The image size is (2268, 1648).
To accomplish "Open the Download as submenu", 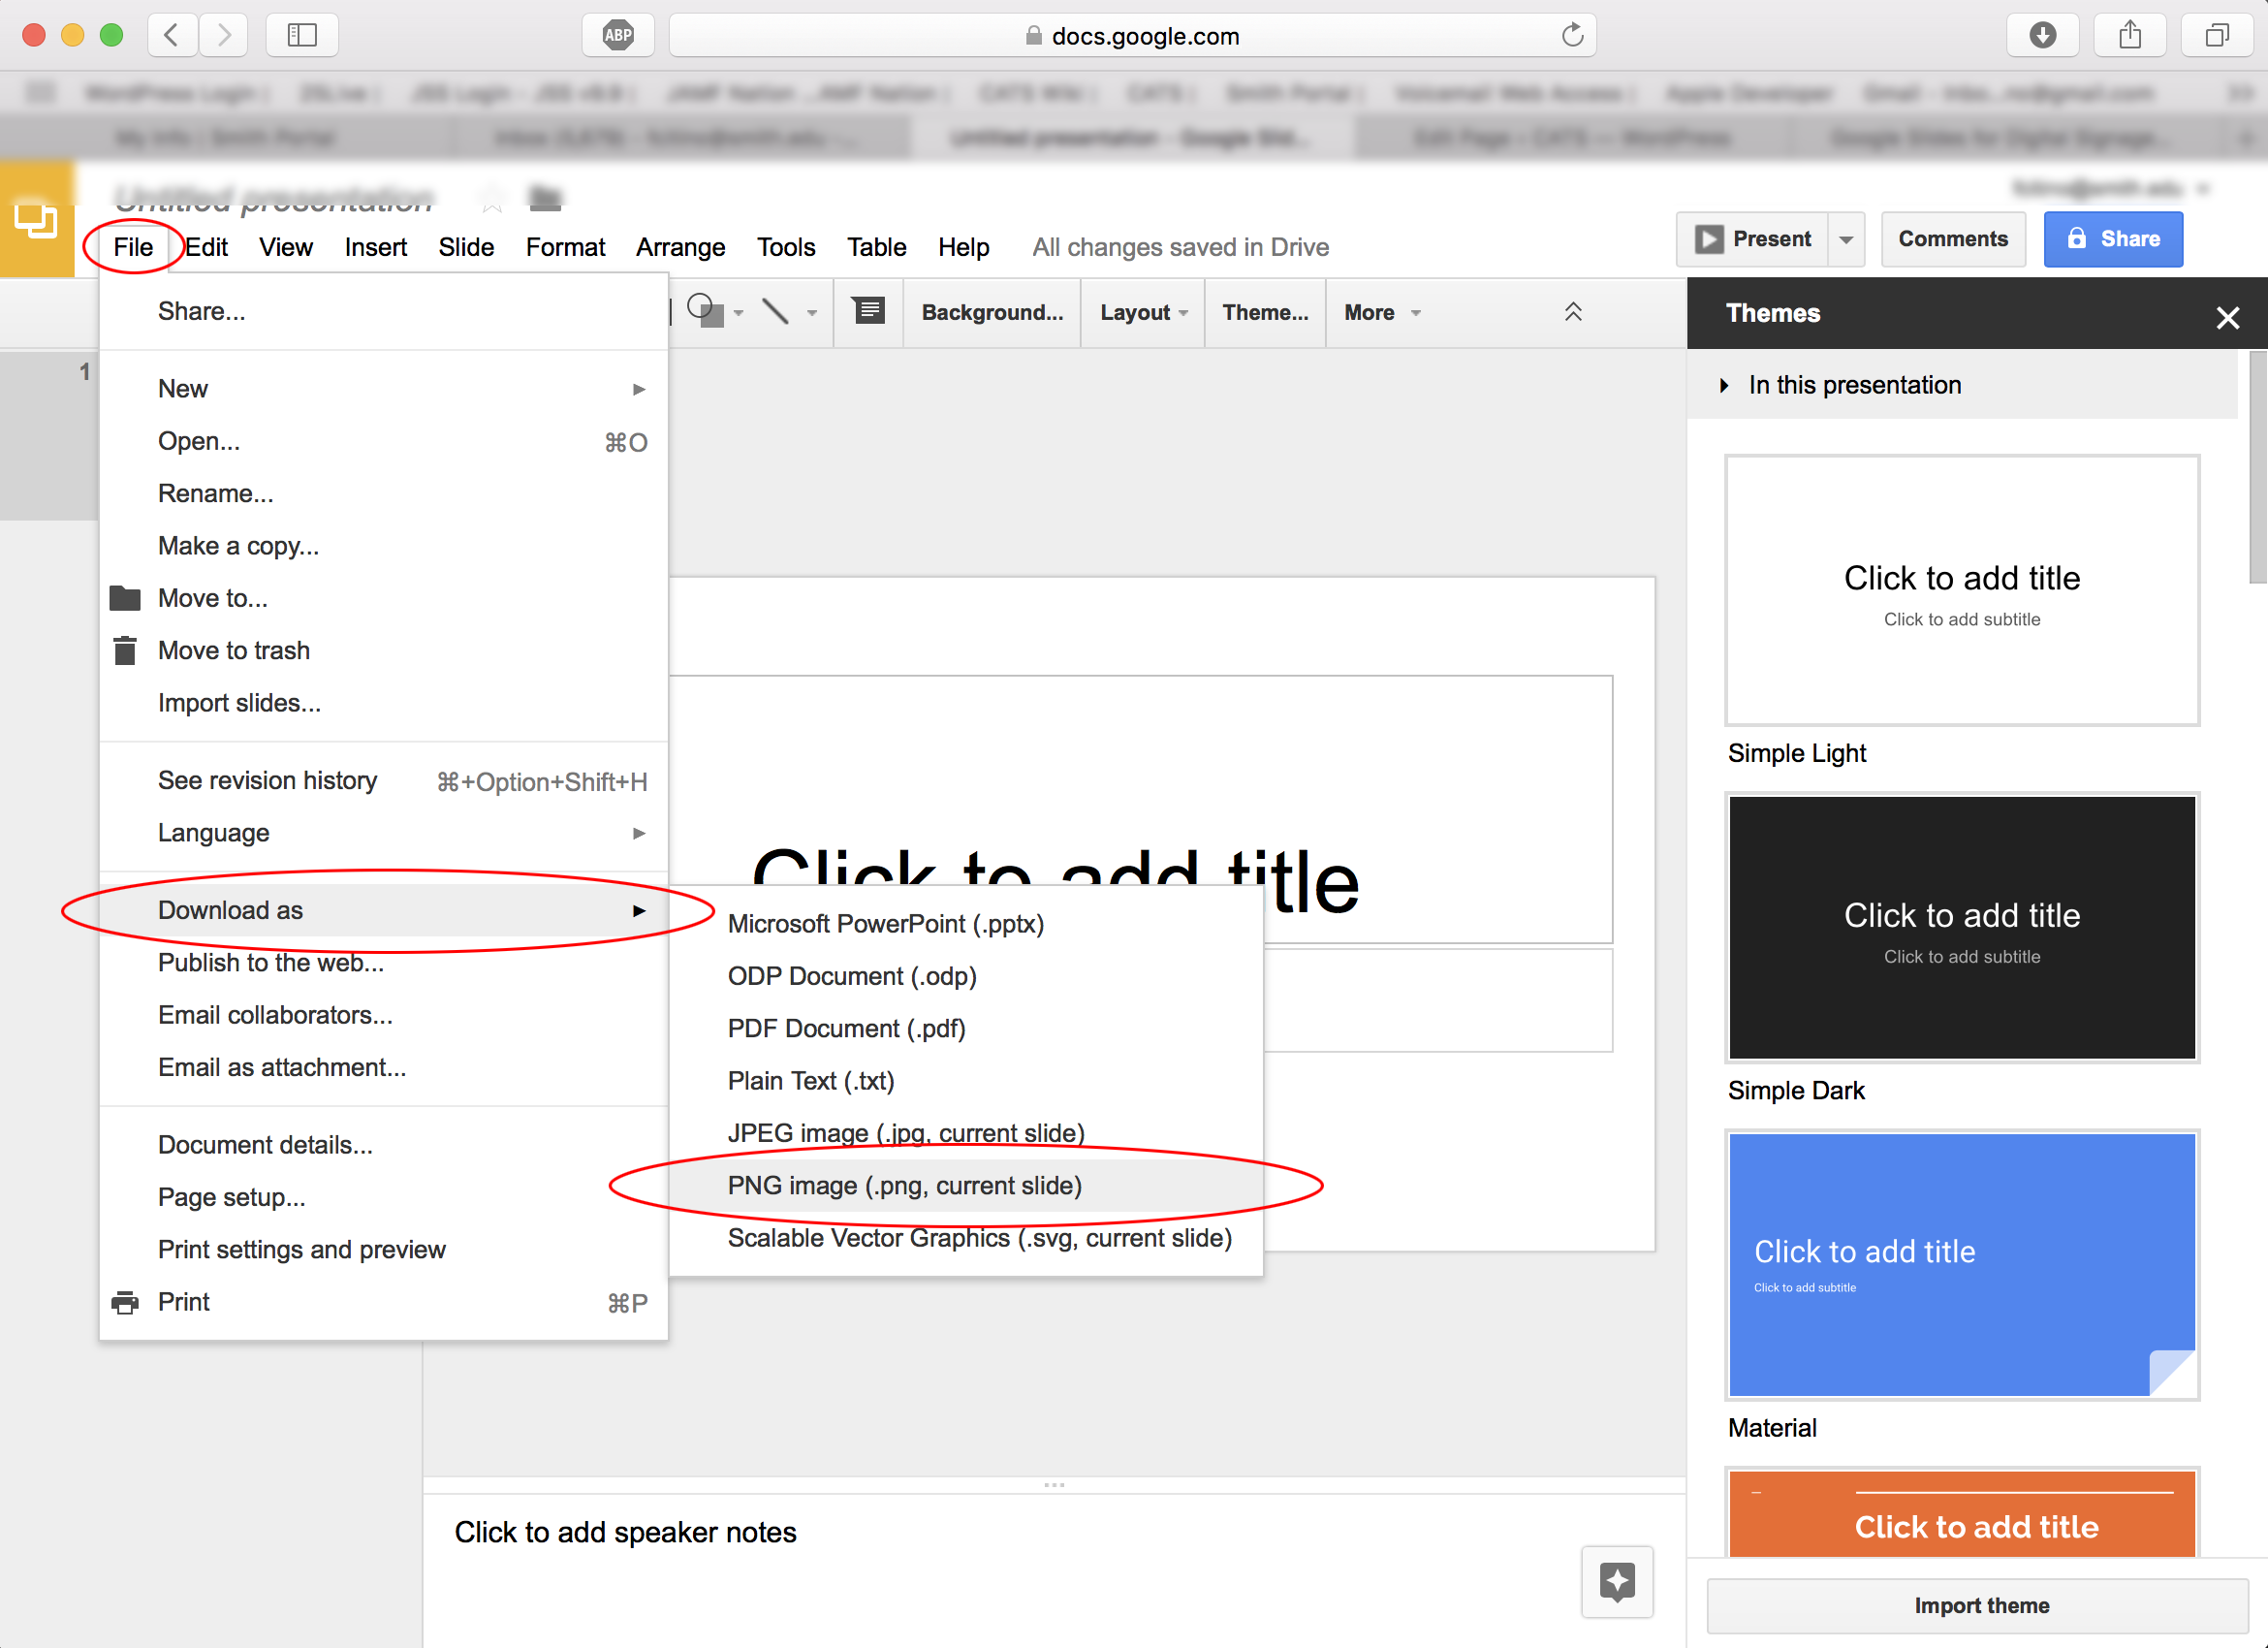I will (x=383, y=910).
